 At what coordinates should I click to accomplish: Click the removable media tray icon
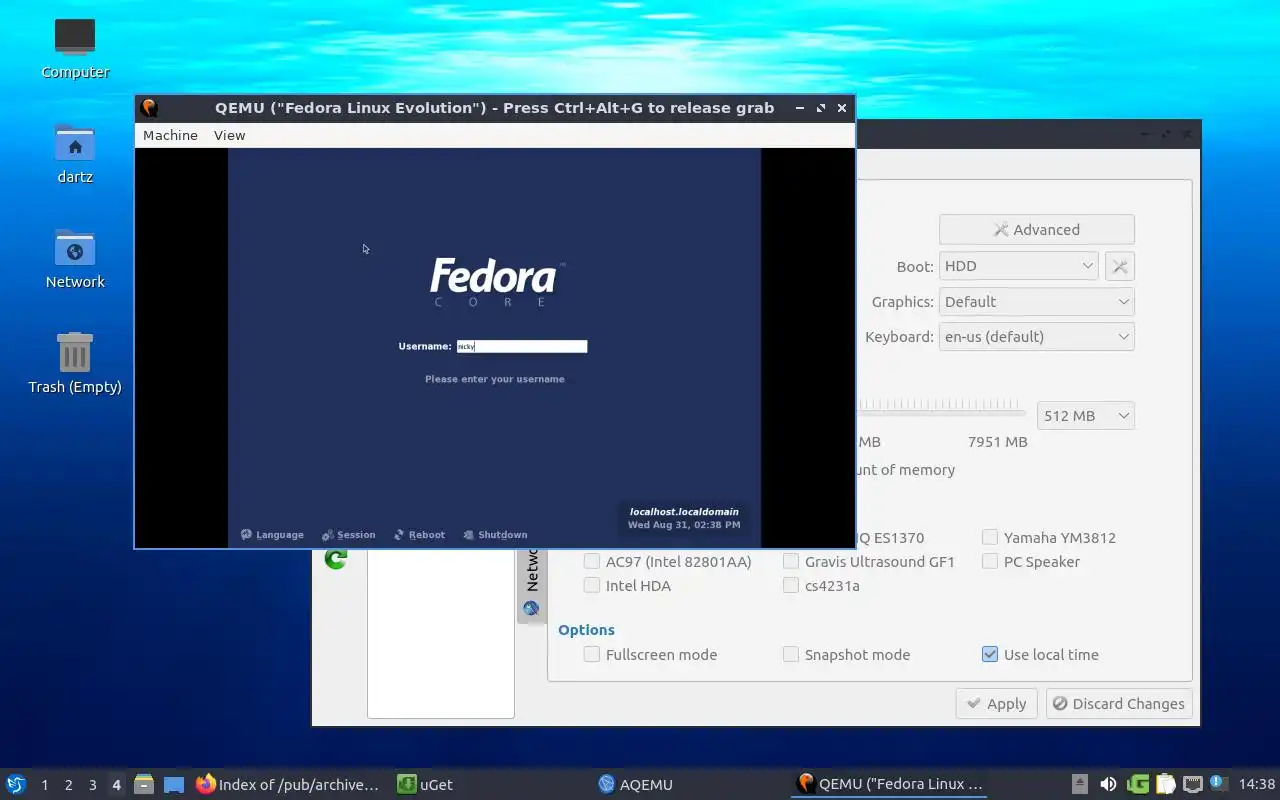point(1080,784)
